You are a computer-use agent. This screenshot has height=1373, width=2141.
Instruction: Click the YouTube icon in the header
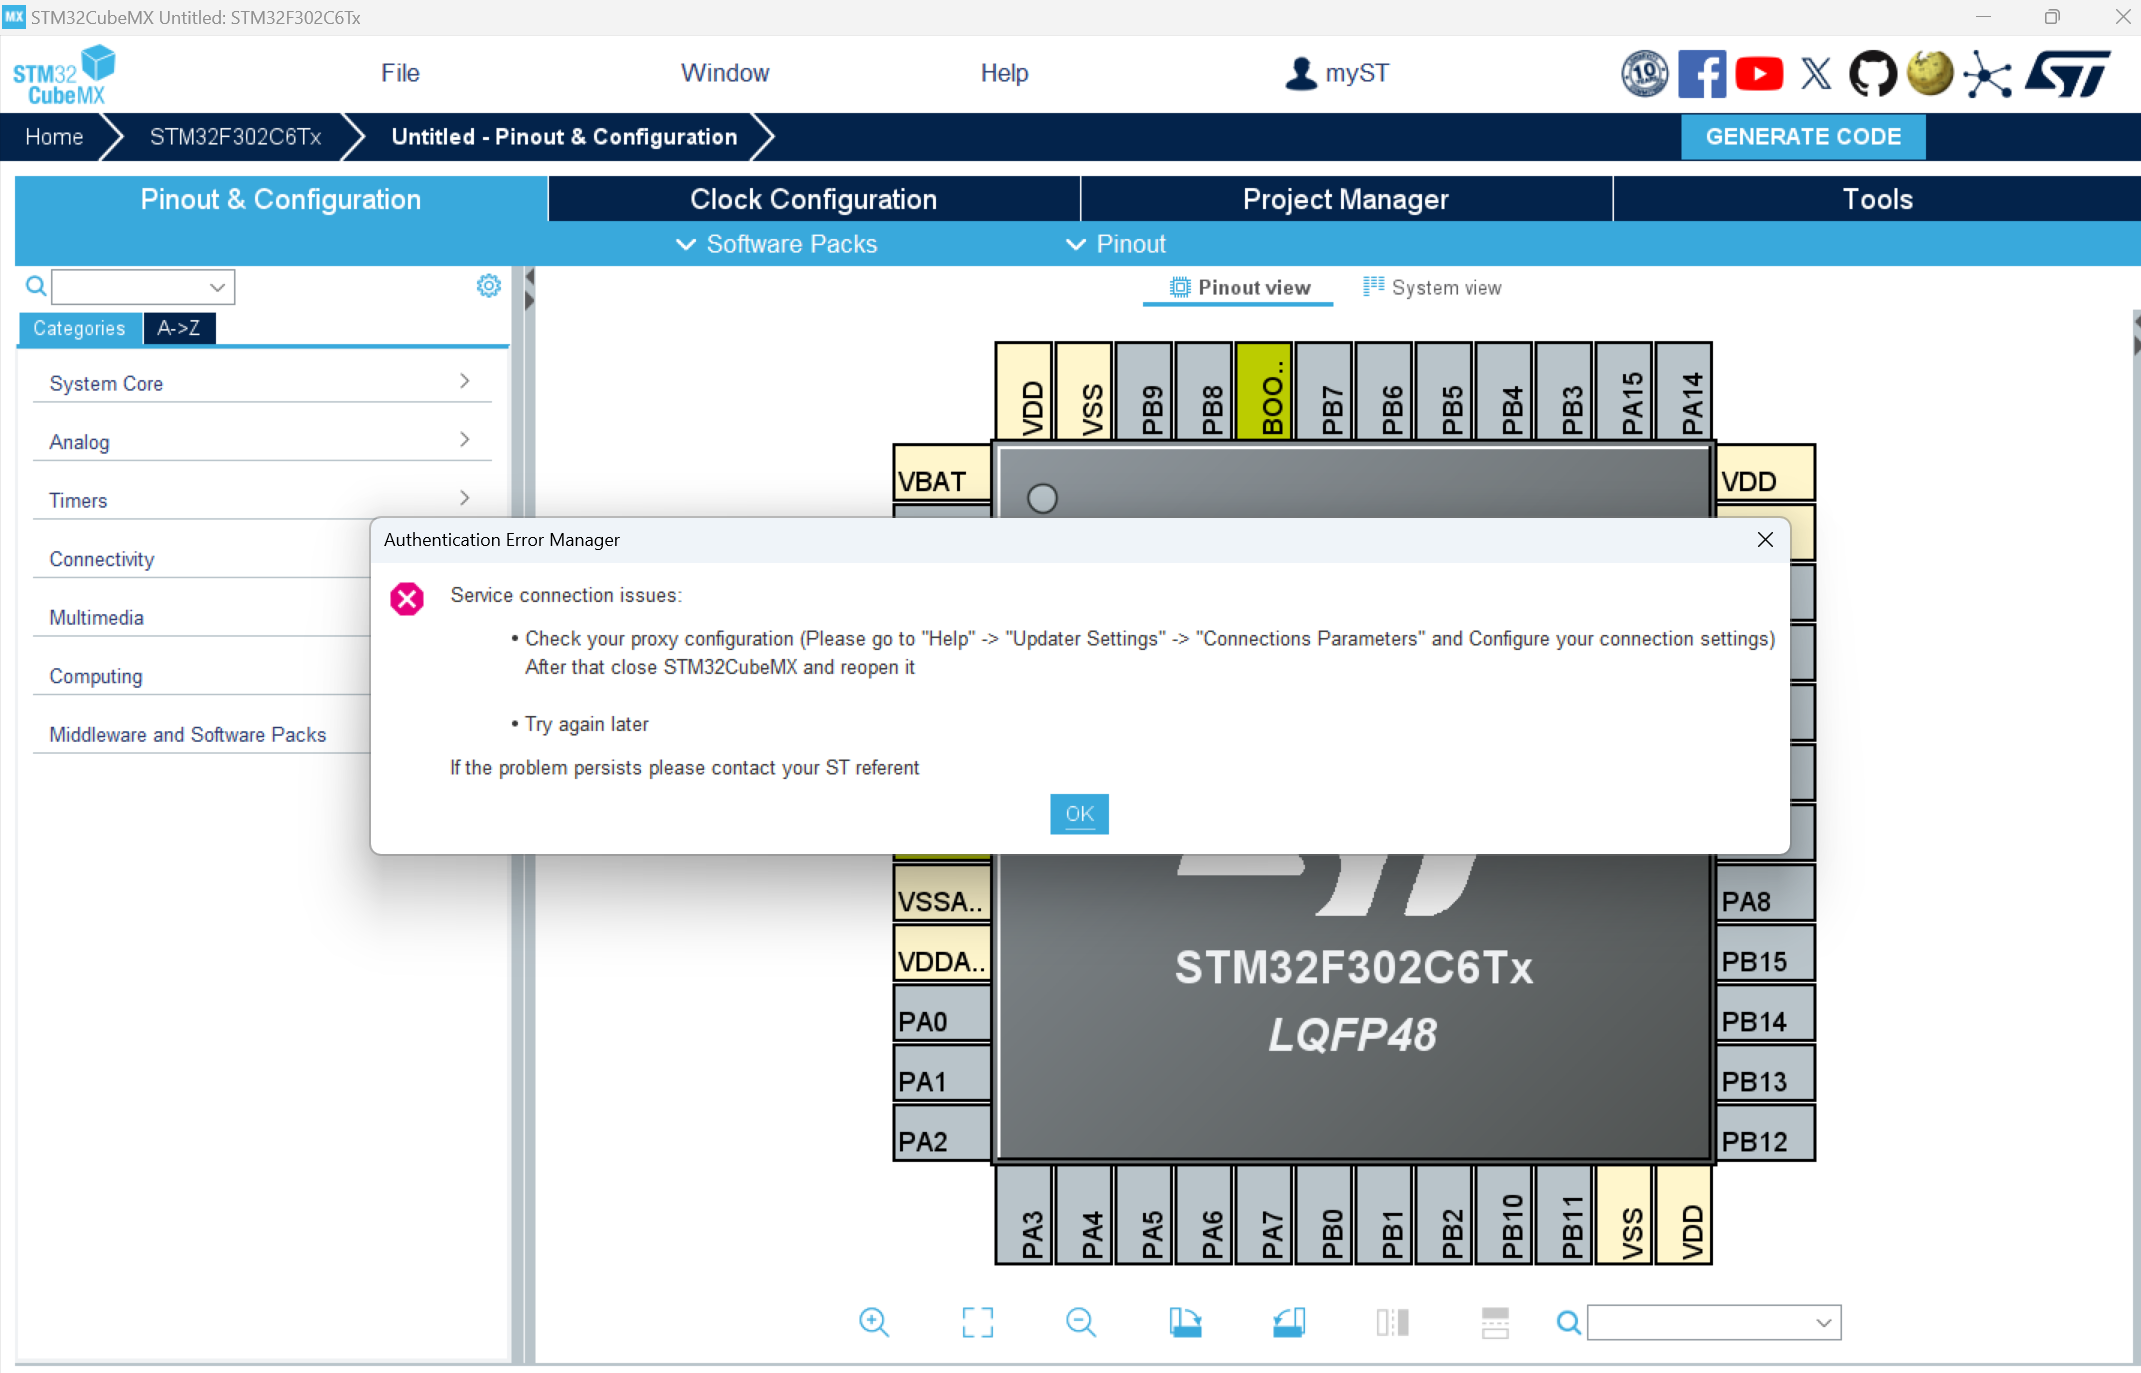tap(1759, 73)
